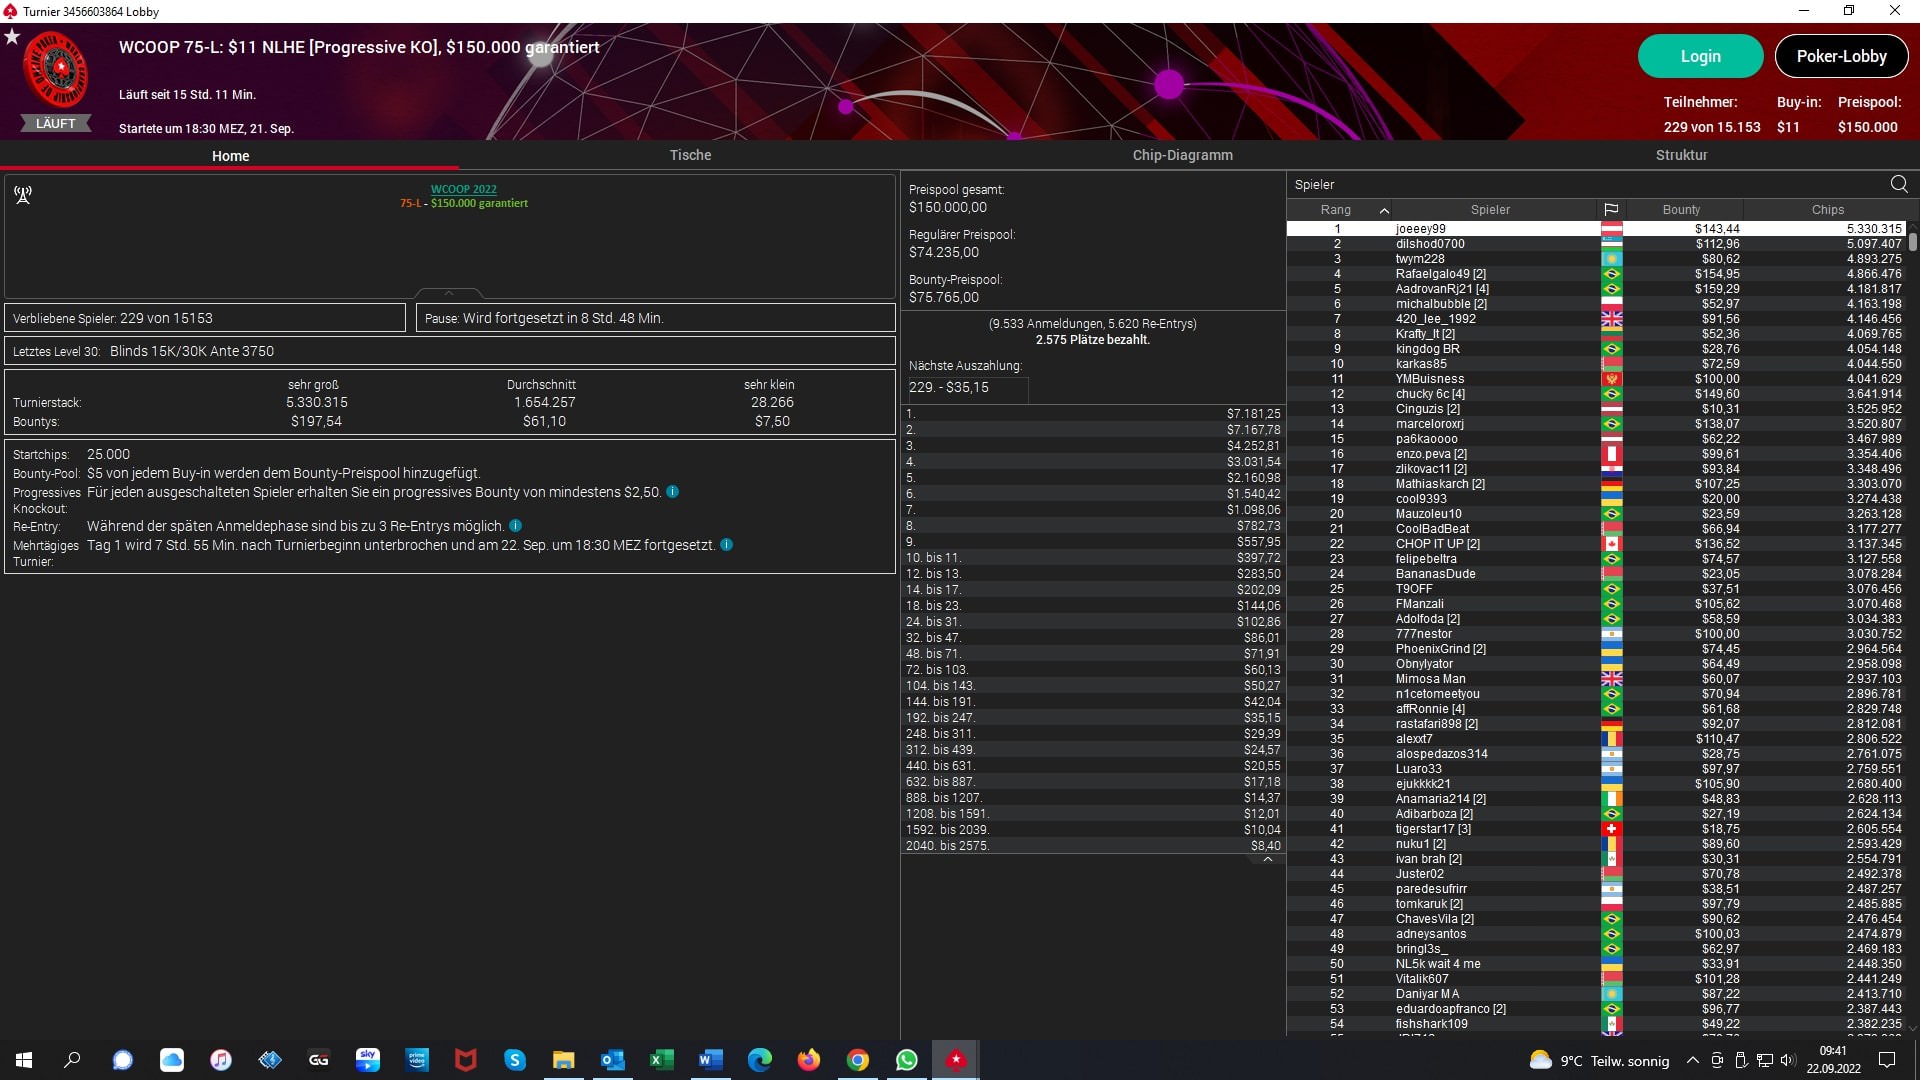The height and width of the screenshot is (1080, 1920).
Task: Select player row Mimosa Man
Action: 1596,679
